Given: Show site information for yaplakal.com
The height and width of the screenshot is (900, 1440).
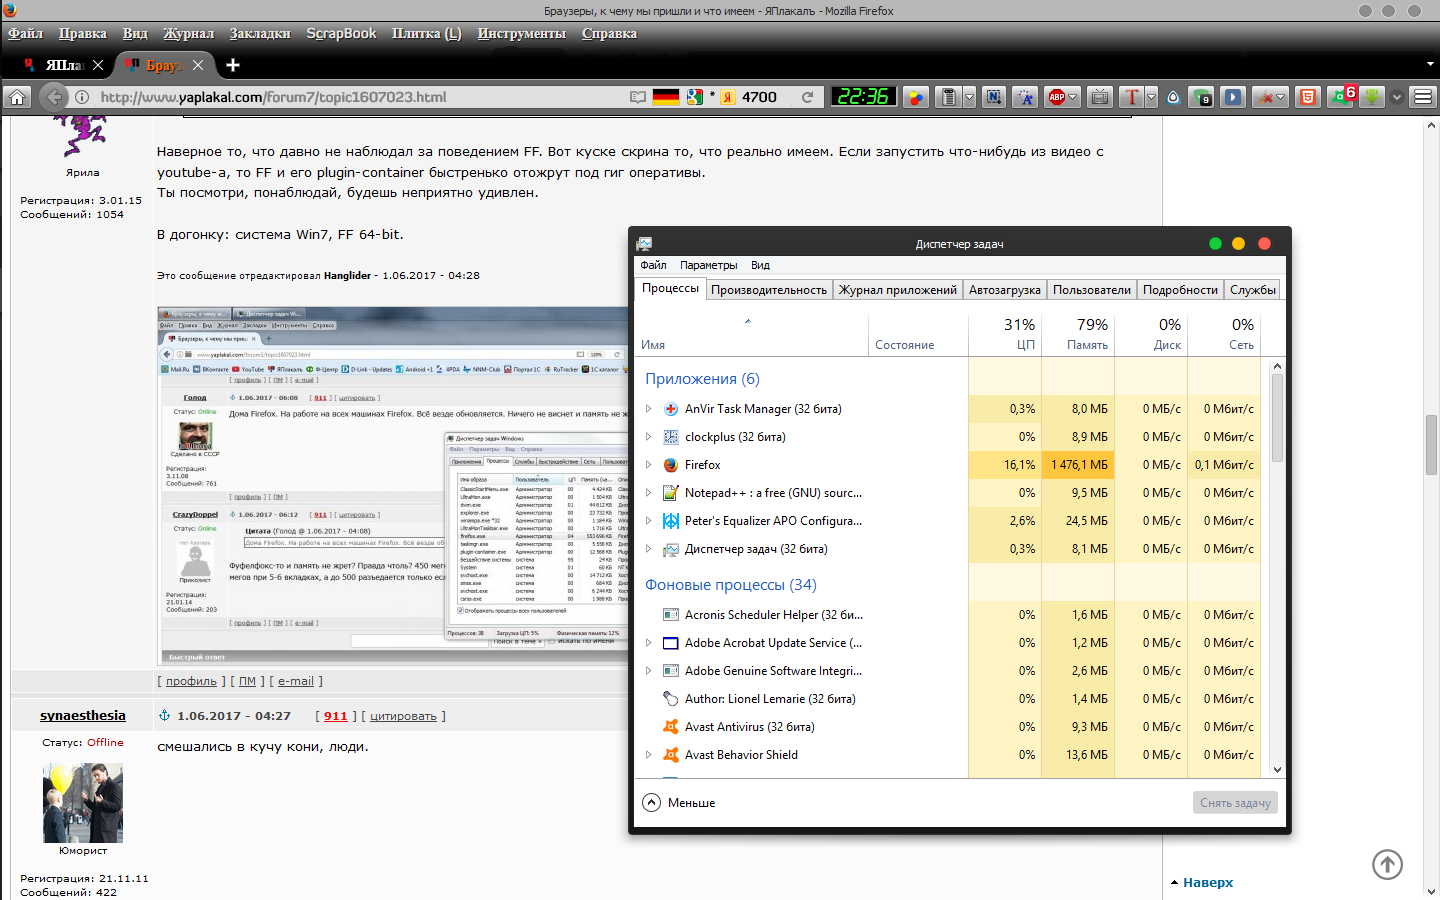Looking at the screenshot, I should (82, 97).
